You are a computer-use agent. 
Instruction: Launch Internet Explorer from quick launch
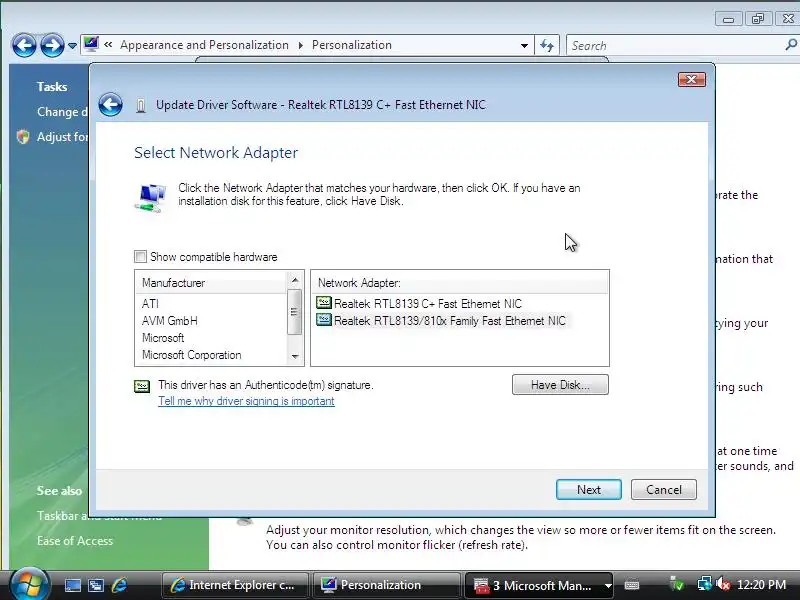click(119, 585)
